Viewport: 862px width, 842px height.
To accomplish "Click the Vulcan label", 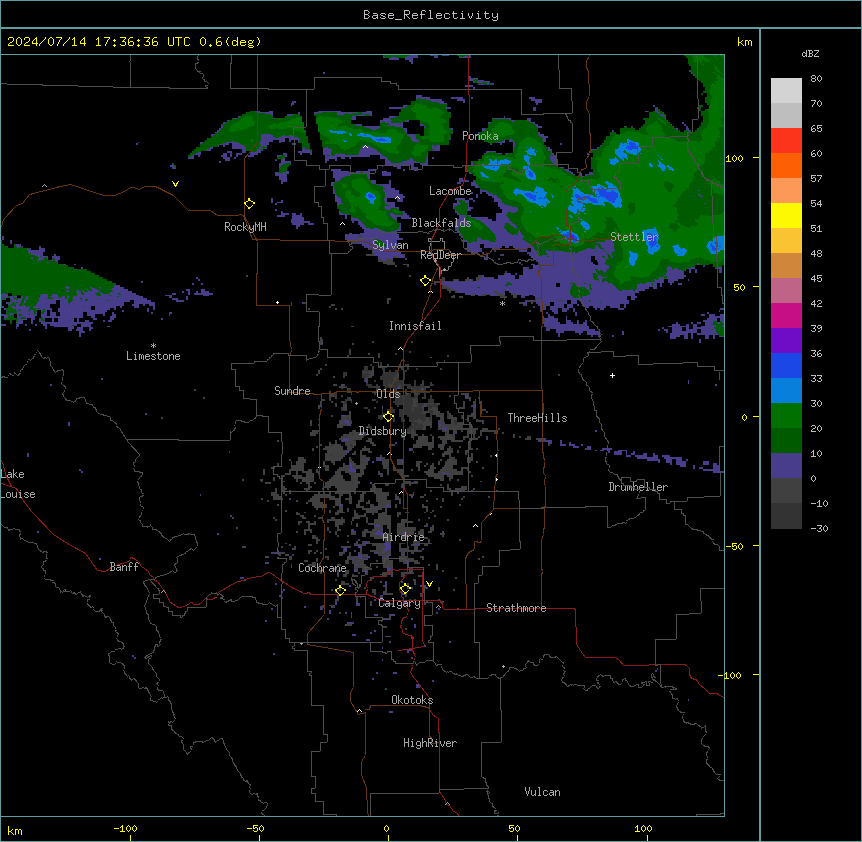I will coord(542,792).
